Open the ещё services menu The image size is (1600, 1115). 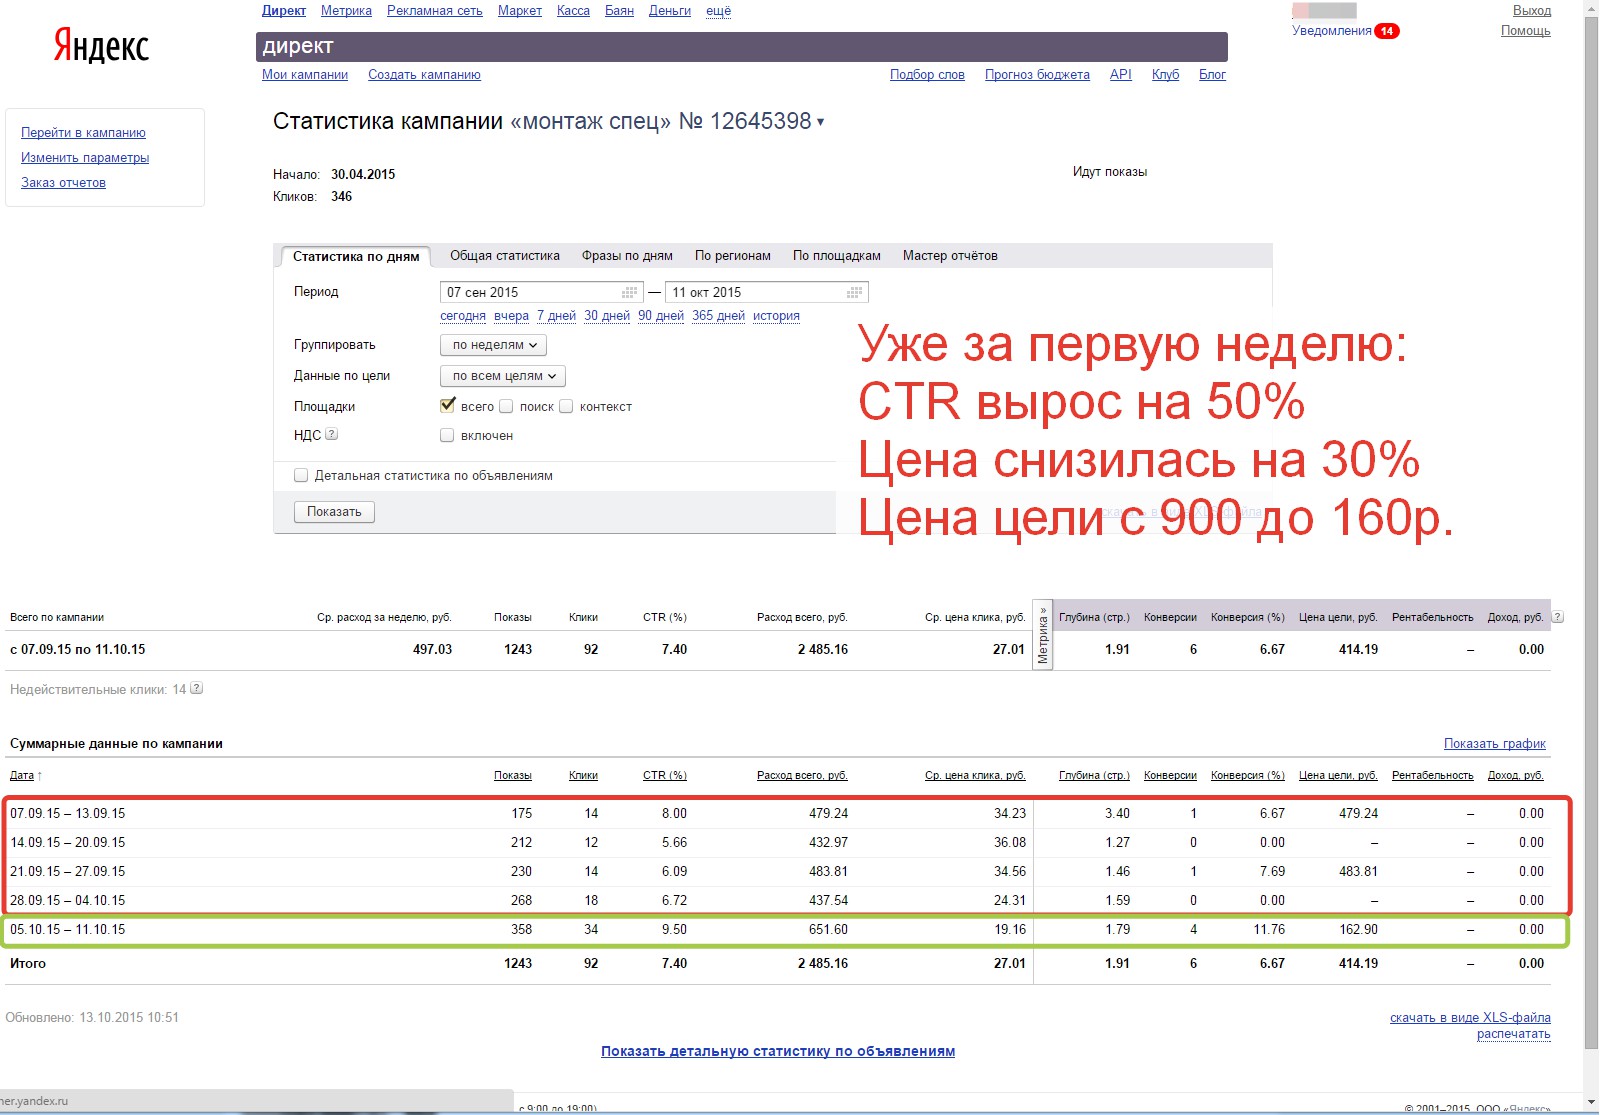click(x=718, y=11)
